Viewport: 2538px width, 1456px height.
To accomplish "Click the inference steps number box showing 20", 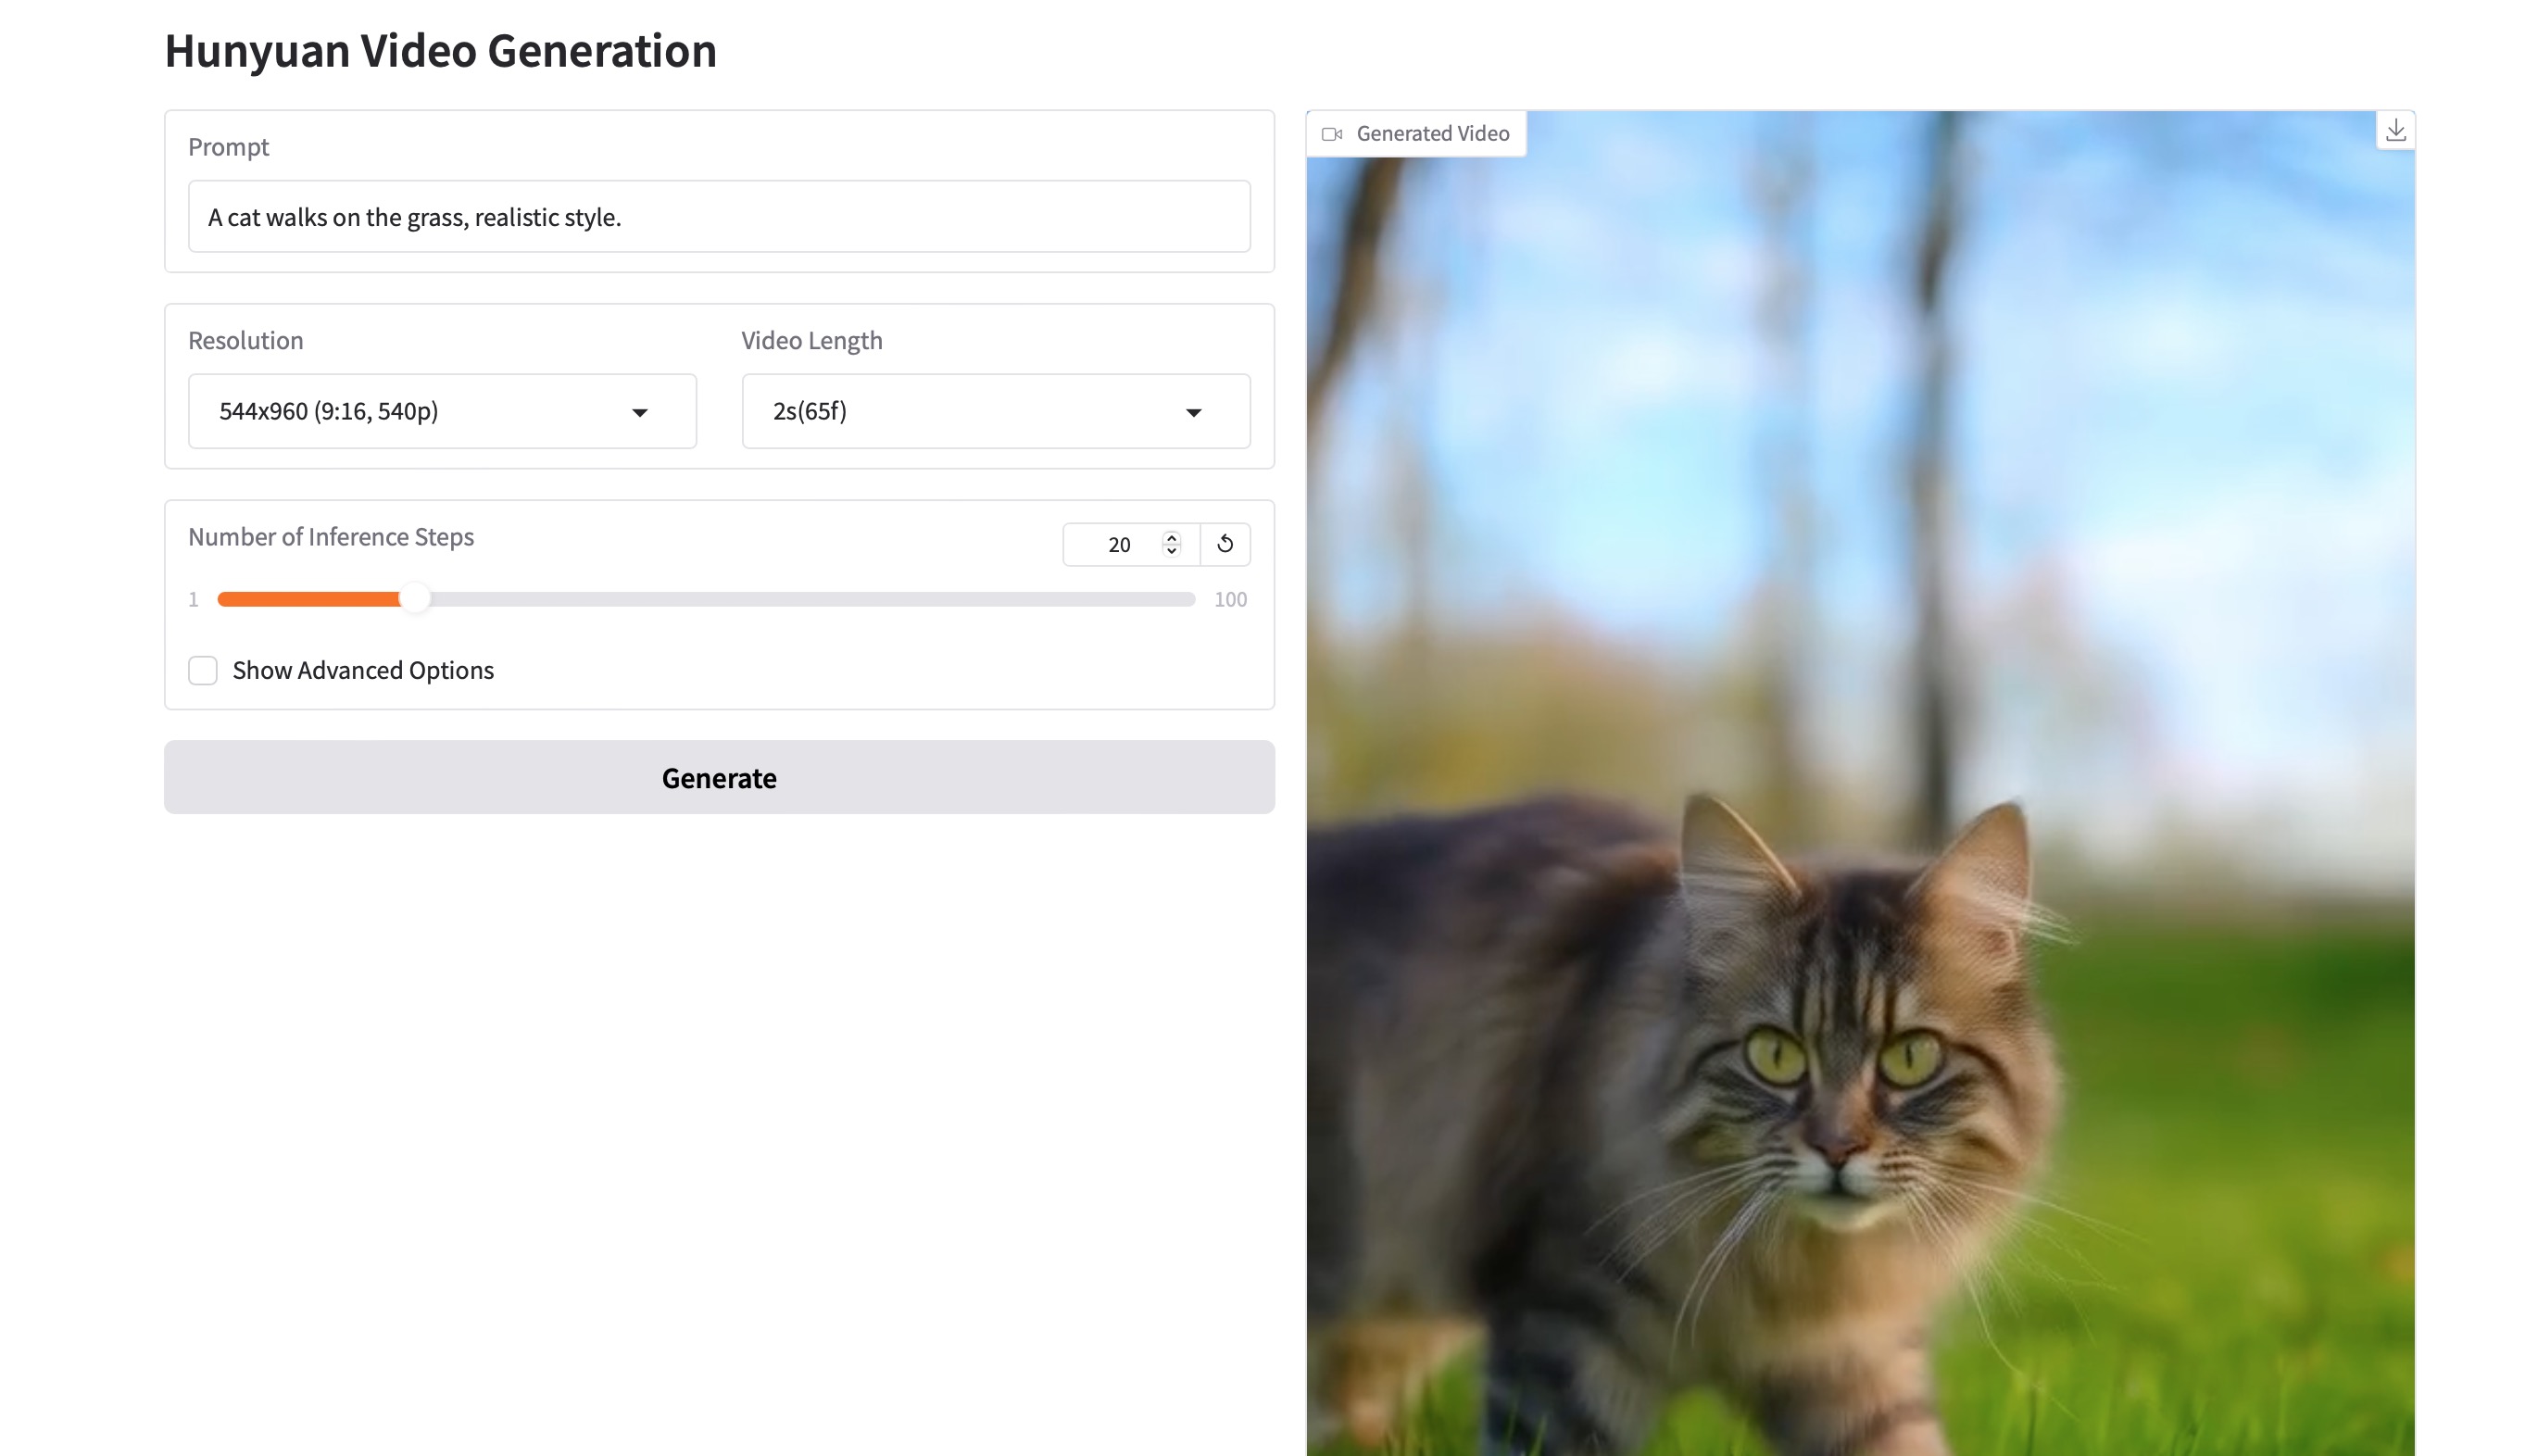I will (x=1117, y=545).
